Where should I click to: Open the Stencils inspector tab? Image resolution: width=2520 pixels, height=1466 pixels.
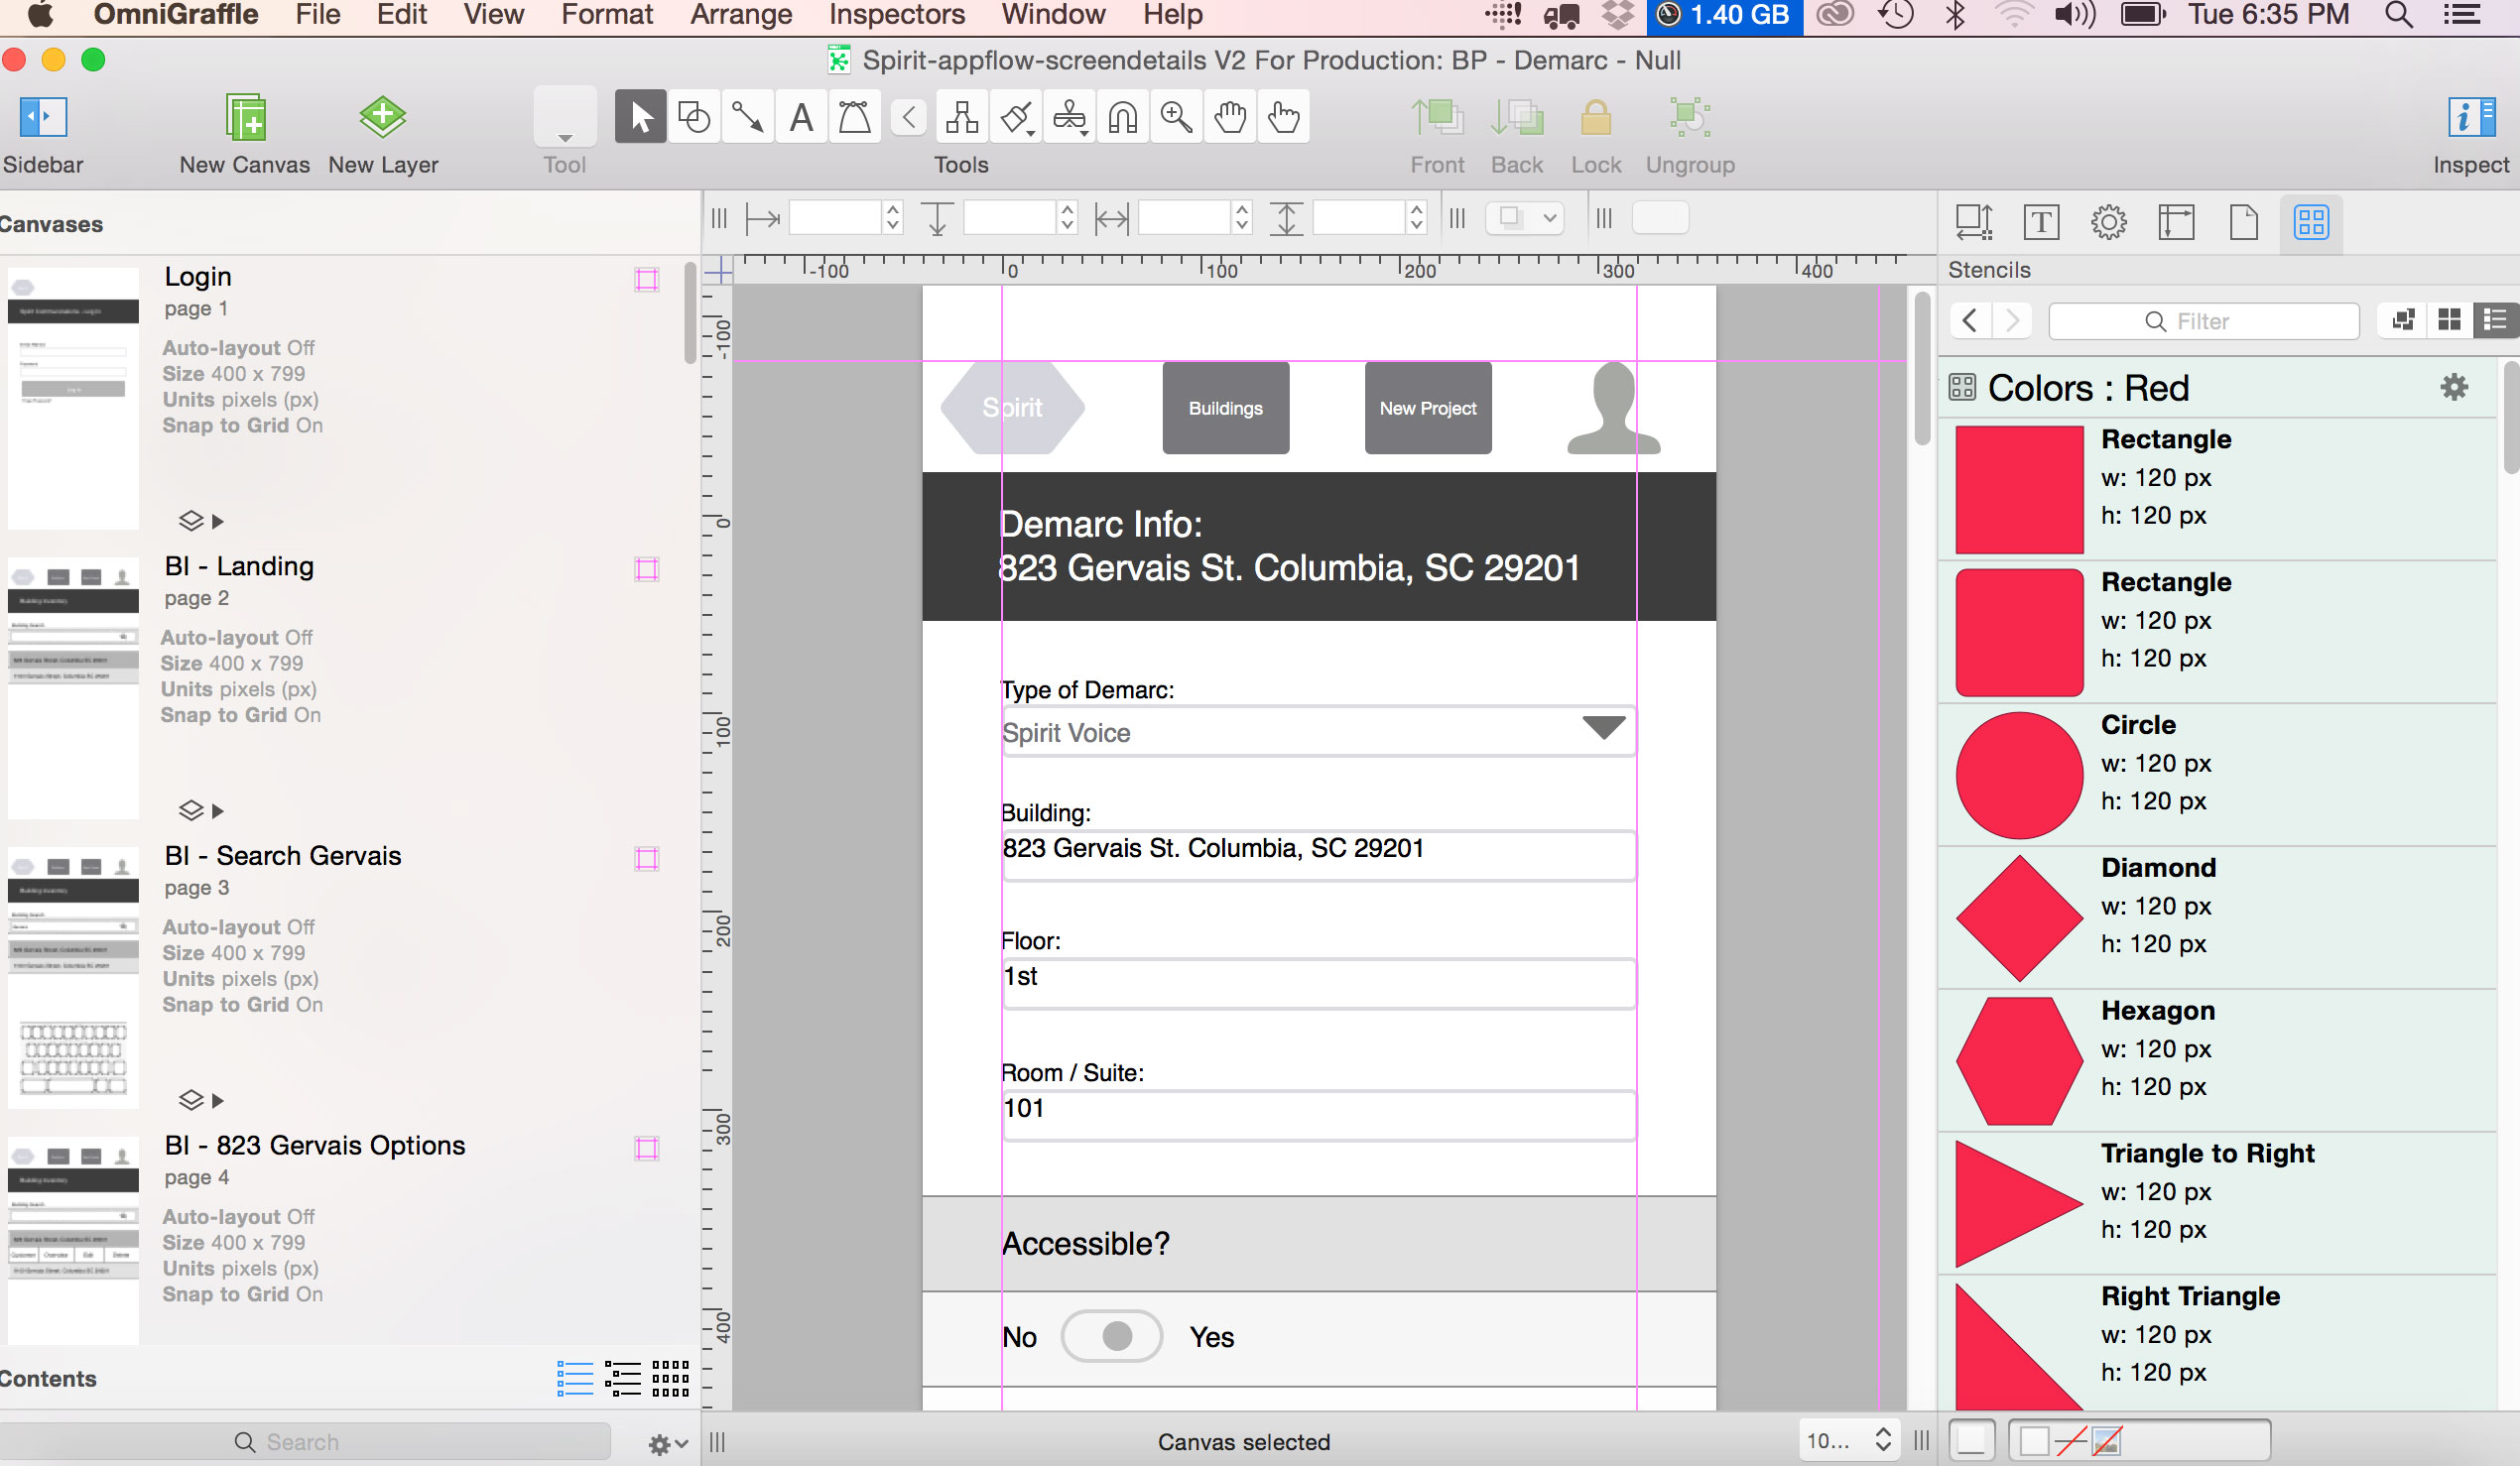2311,222
